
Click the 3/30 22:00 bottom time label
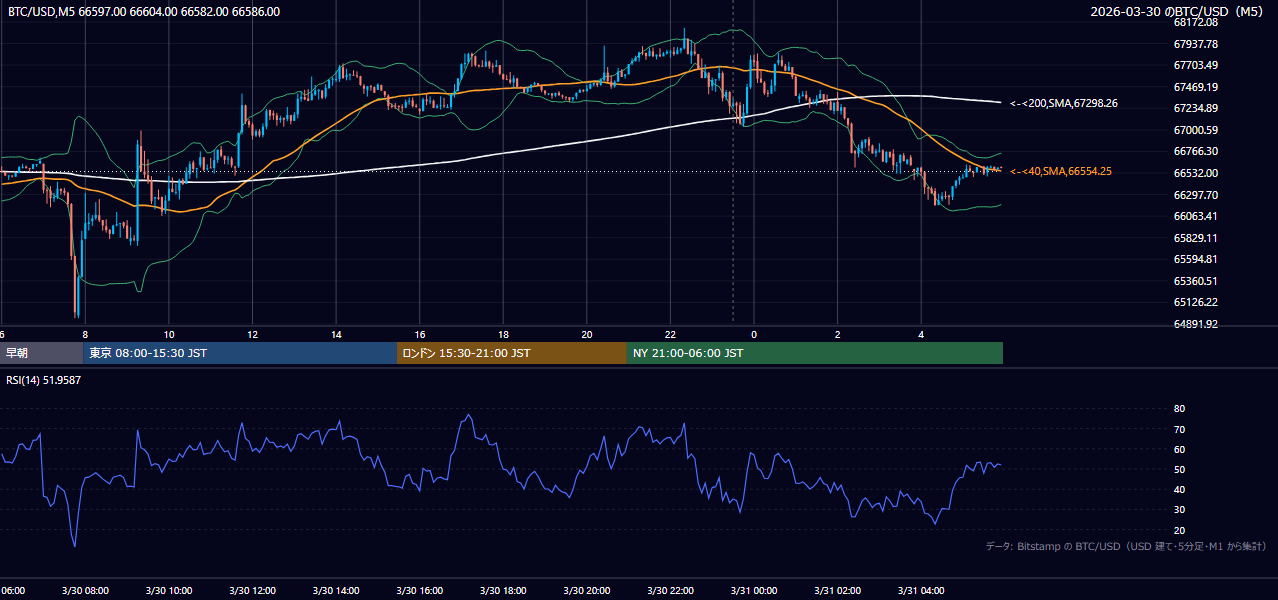[x=670, y=591]
